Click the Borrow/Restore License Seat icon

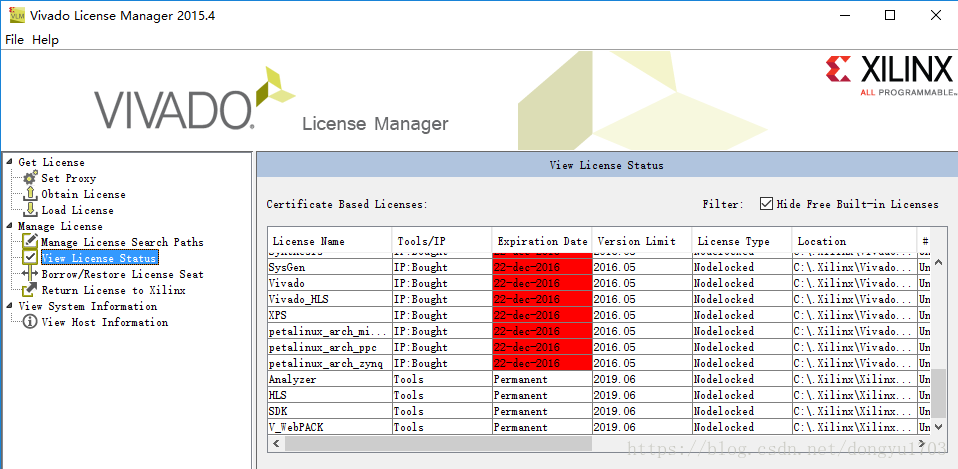point(31,274)
